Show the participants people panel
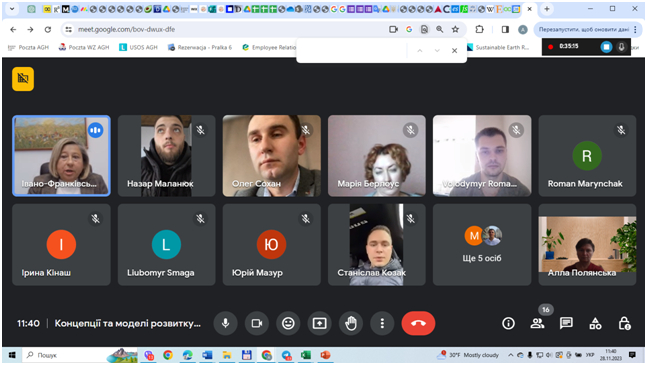 (x=537, y=323)
